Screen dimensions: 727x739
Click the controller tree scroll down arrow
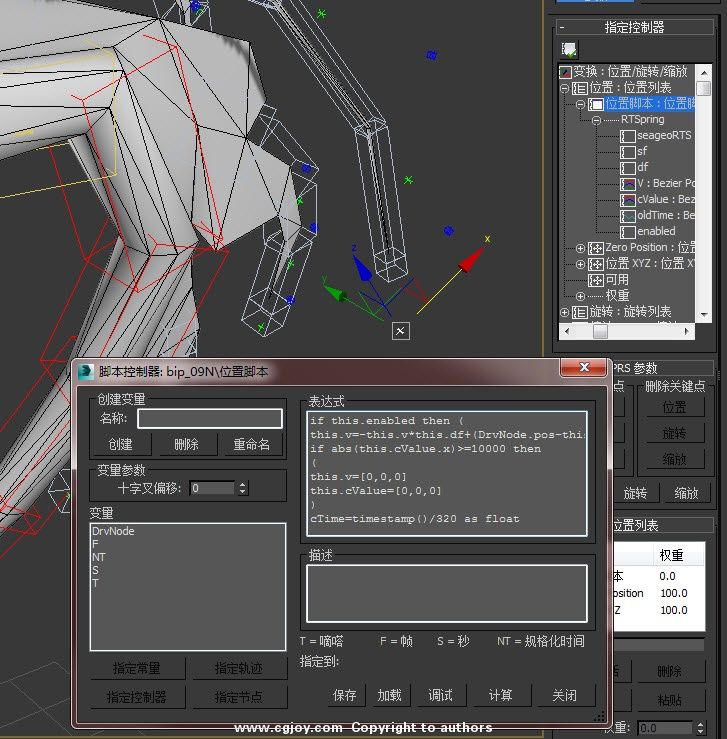(x=704, y=314)
